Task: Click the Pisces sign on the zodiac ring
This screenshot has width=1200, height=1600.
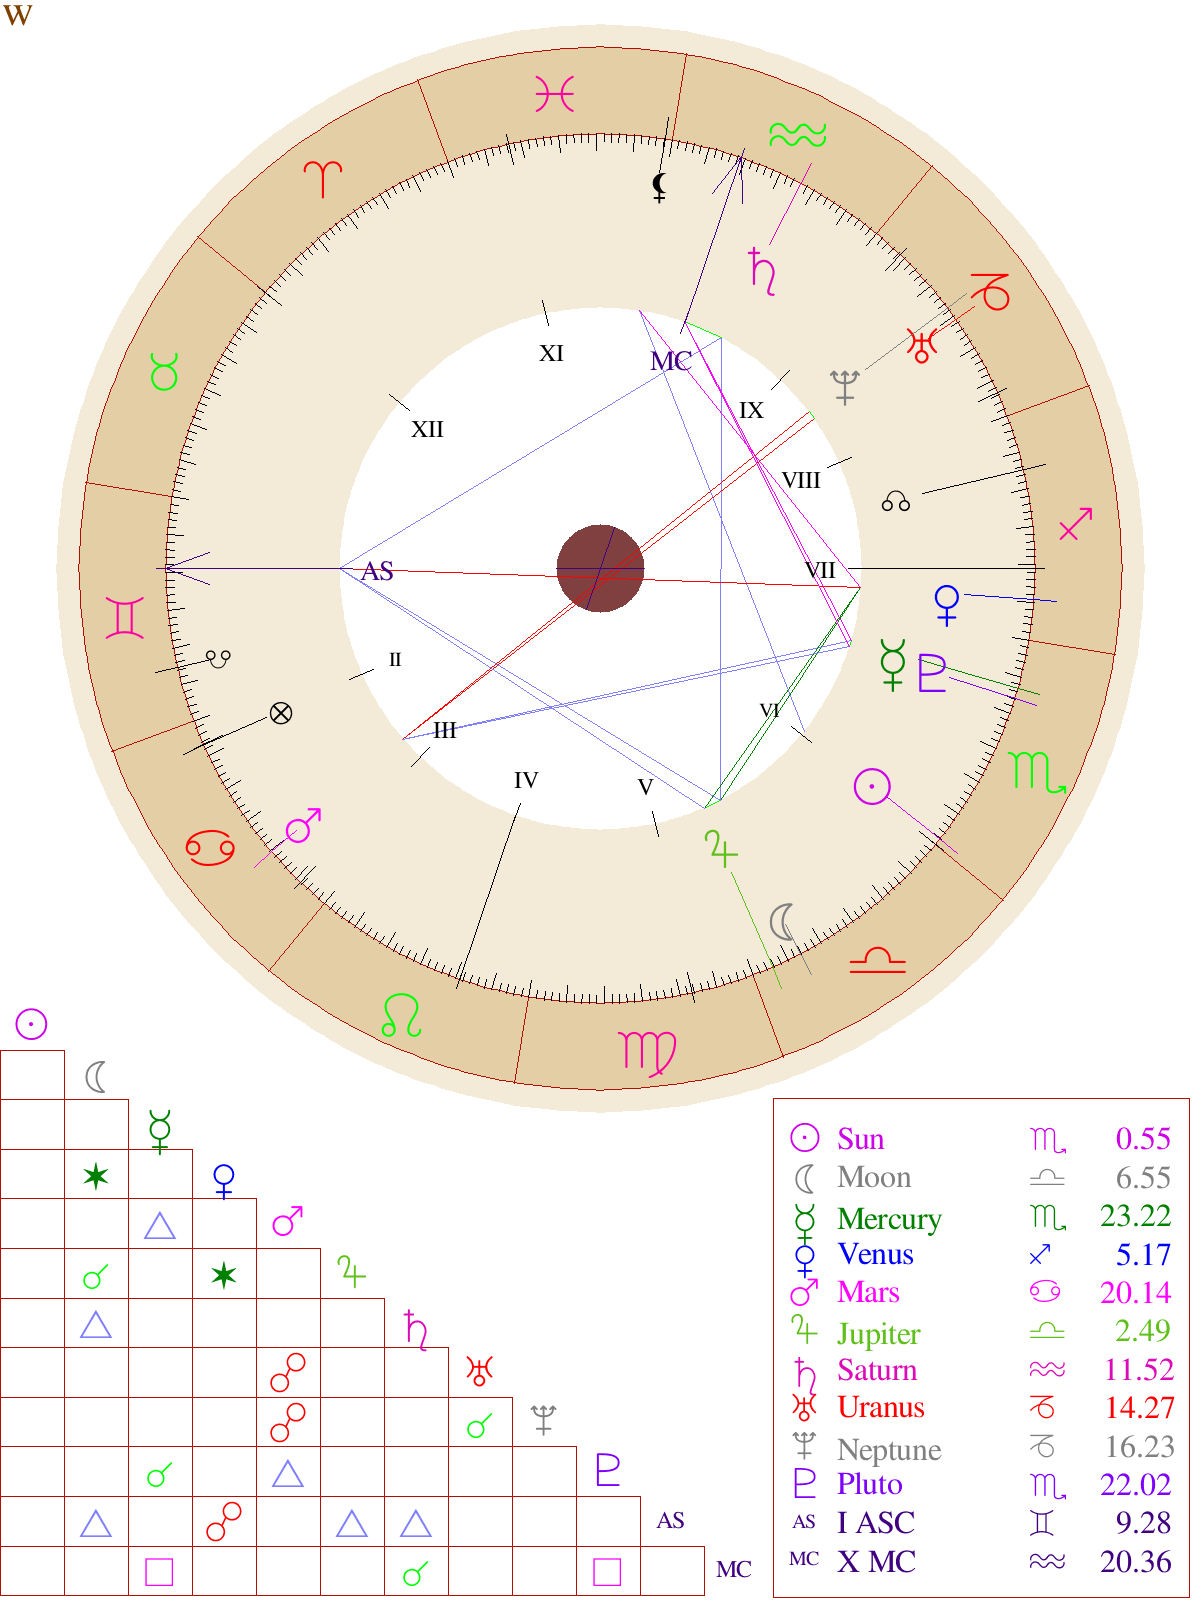Action: click(x=554, y=95)
